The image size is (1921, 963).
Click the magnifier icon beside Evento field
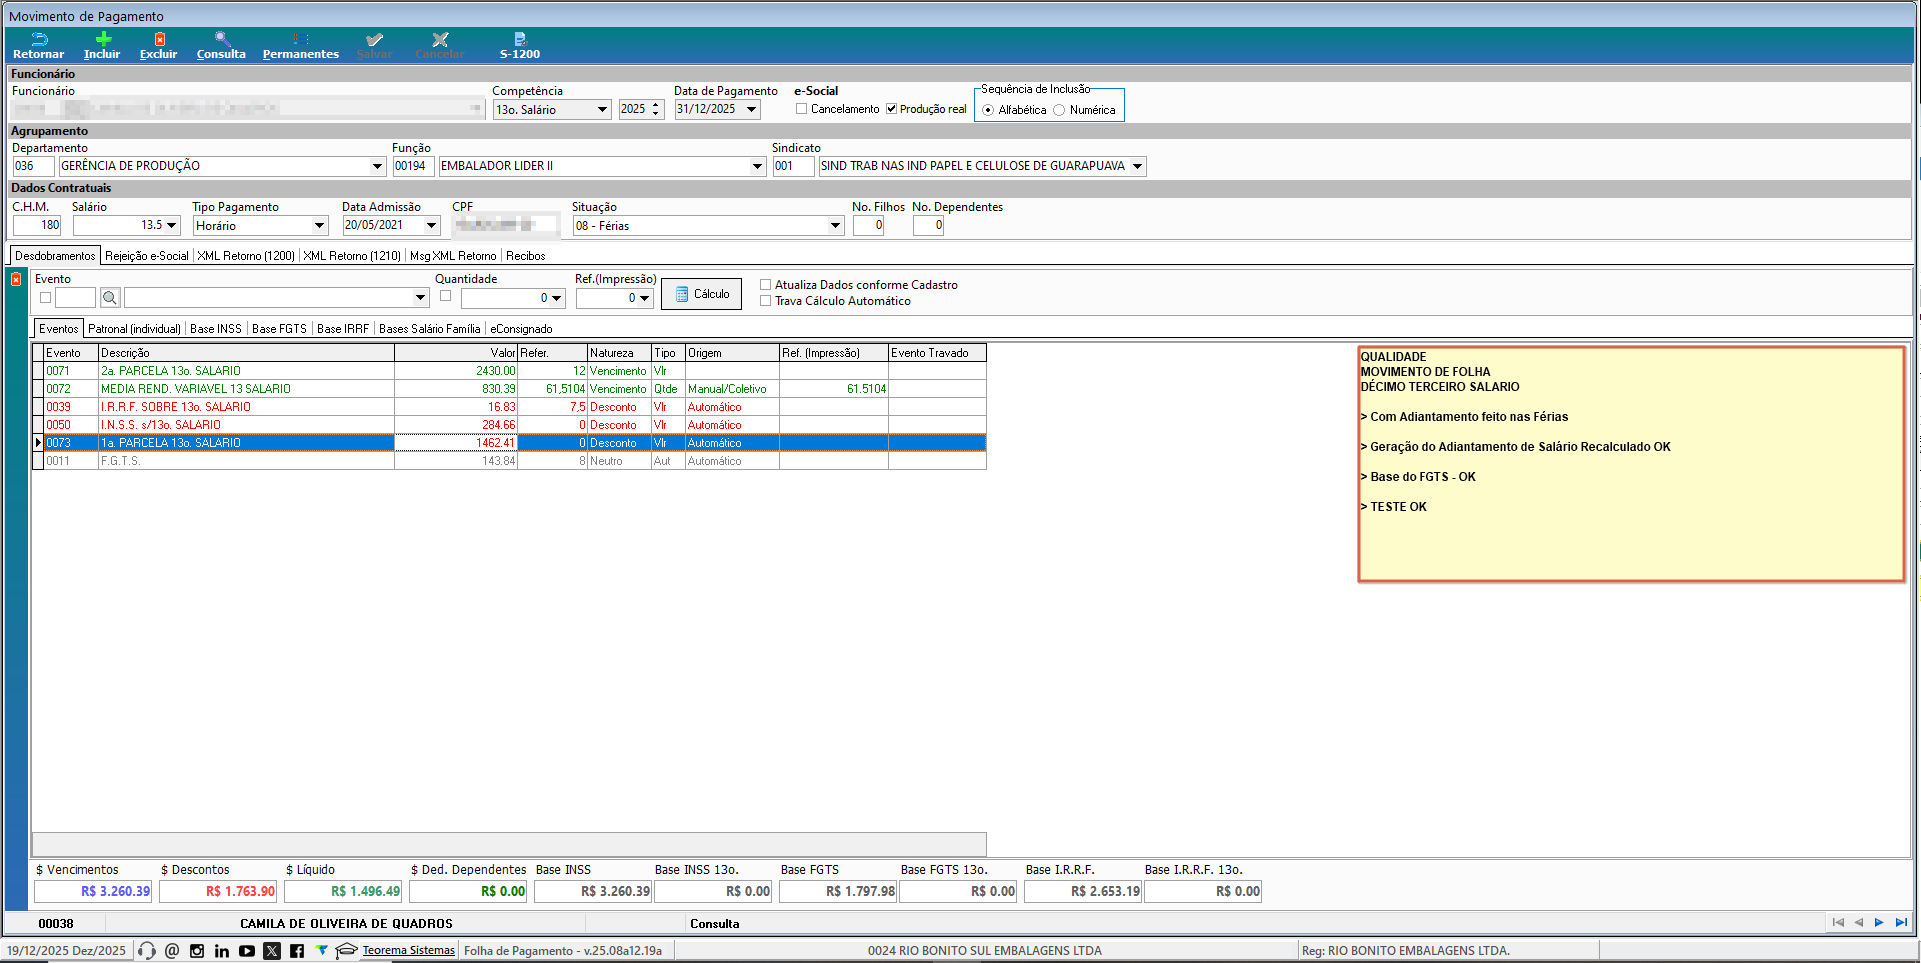[x=110, y=298]
